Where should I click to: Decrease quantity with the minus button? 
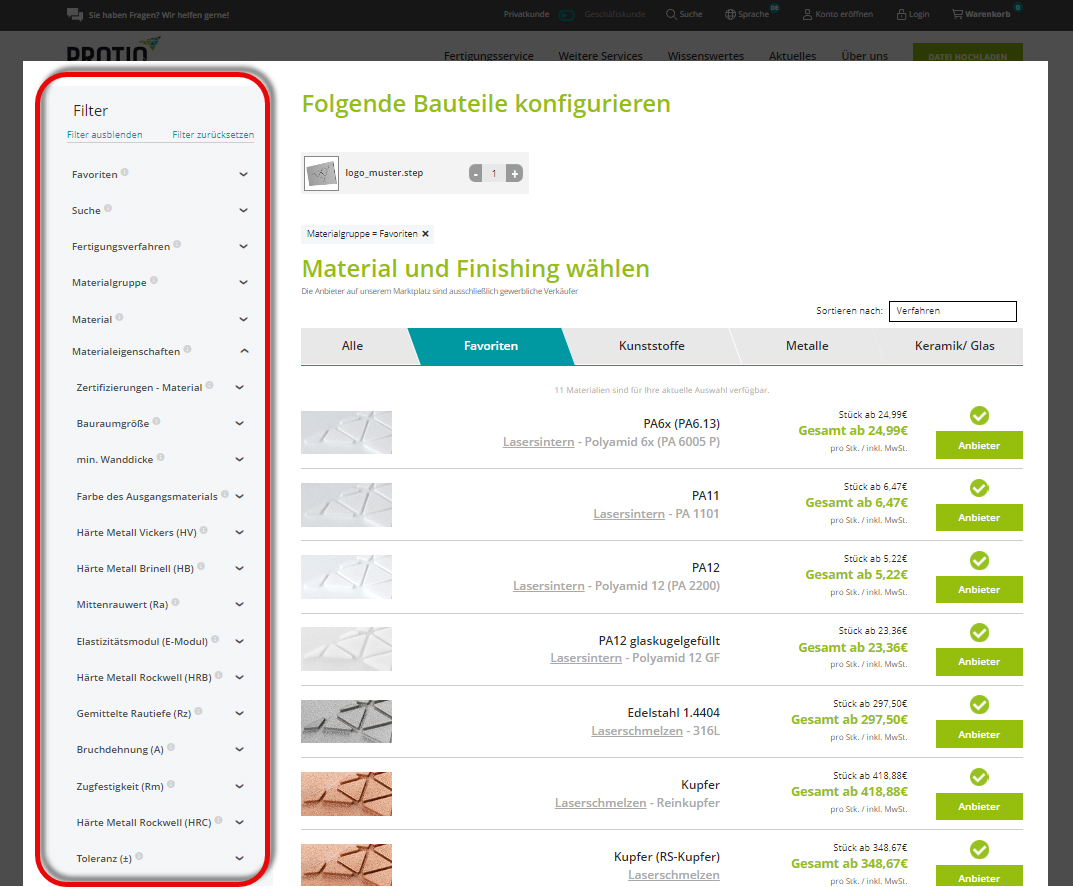tap(476, 174)
